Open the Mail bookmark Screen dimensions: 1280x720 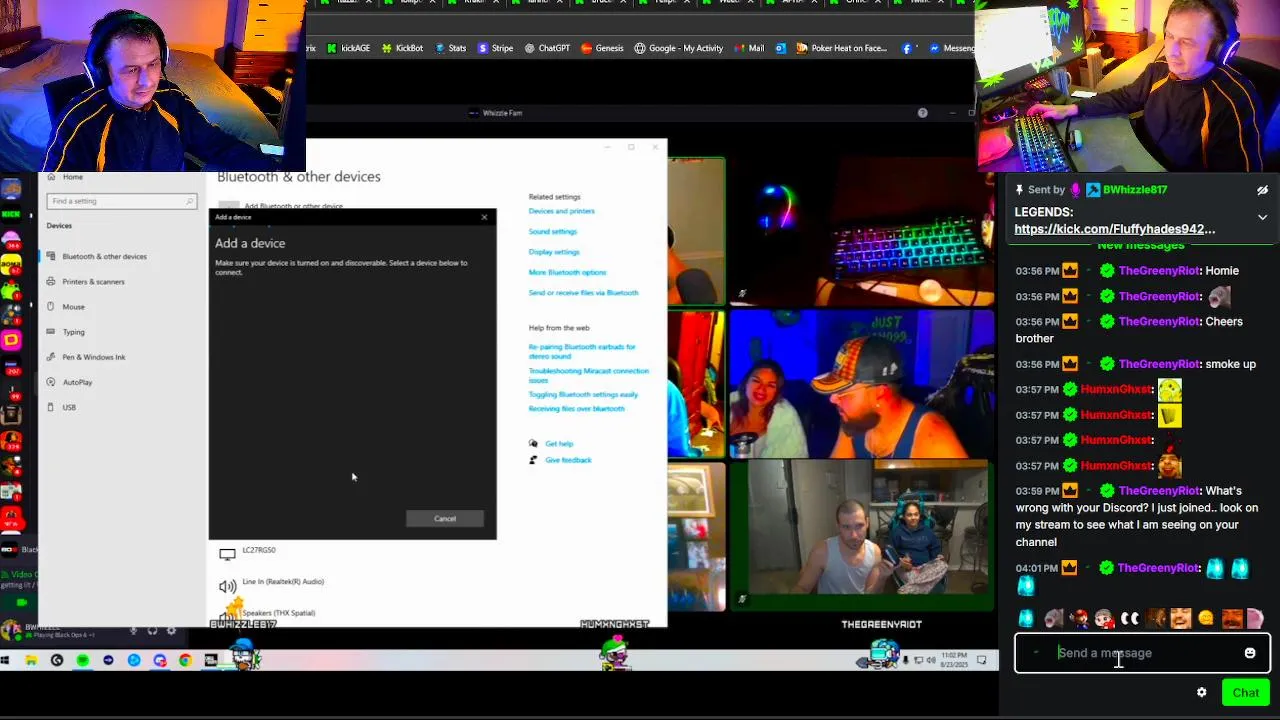tap(749, 48)
